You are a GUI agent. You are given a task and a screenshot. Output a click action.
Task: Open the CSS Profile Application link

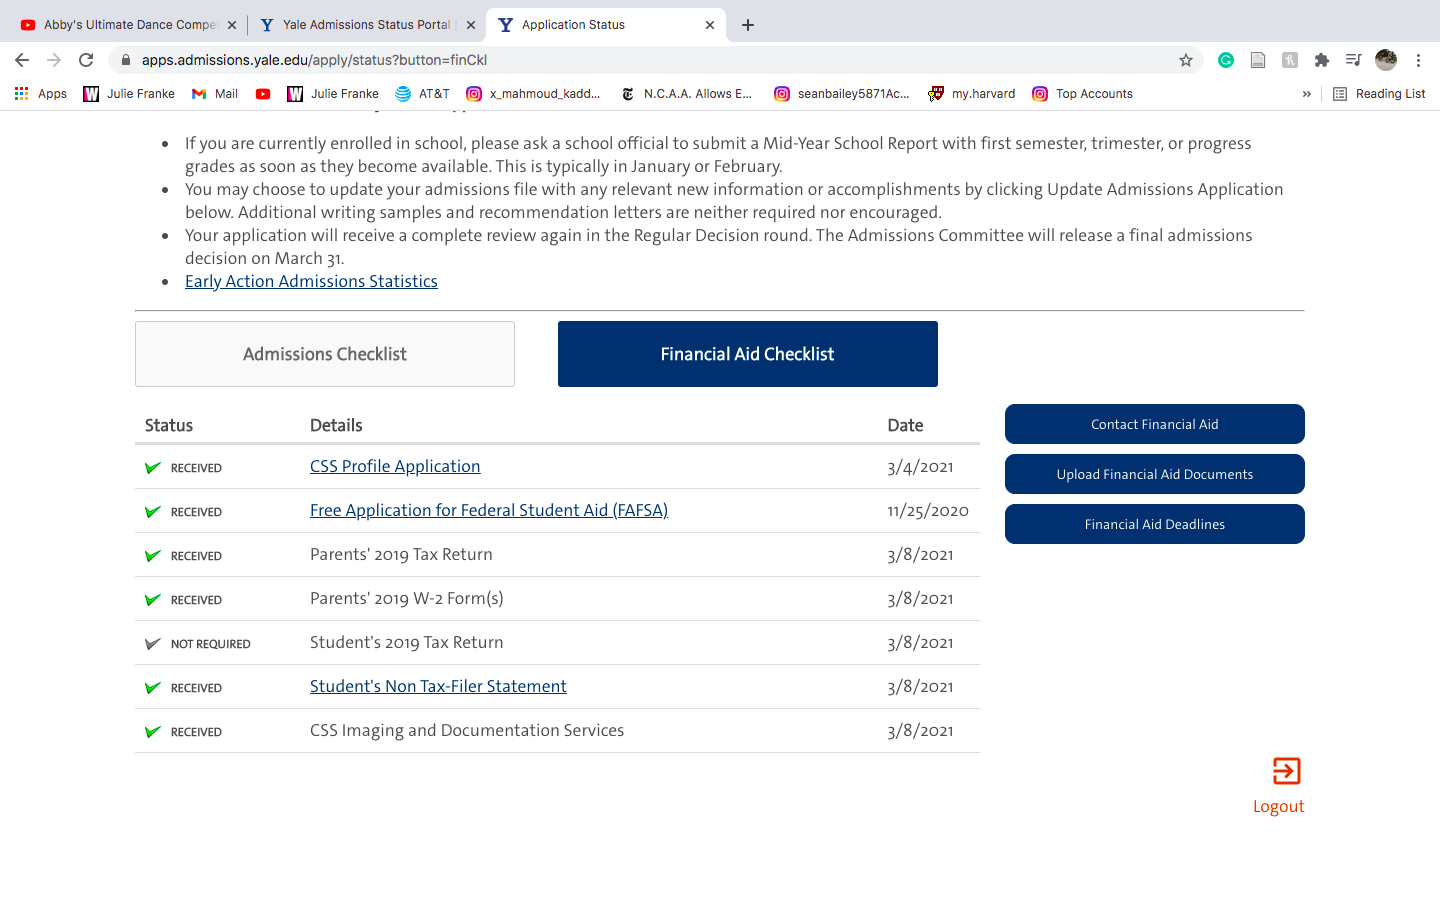395,466
